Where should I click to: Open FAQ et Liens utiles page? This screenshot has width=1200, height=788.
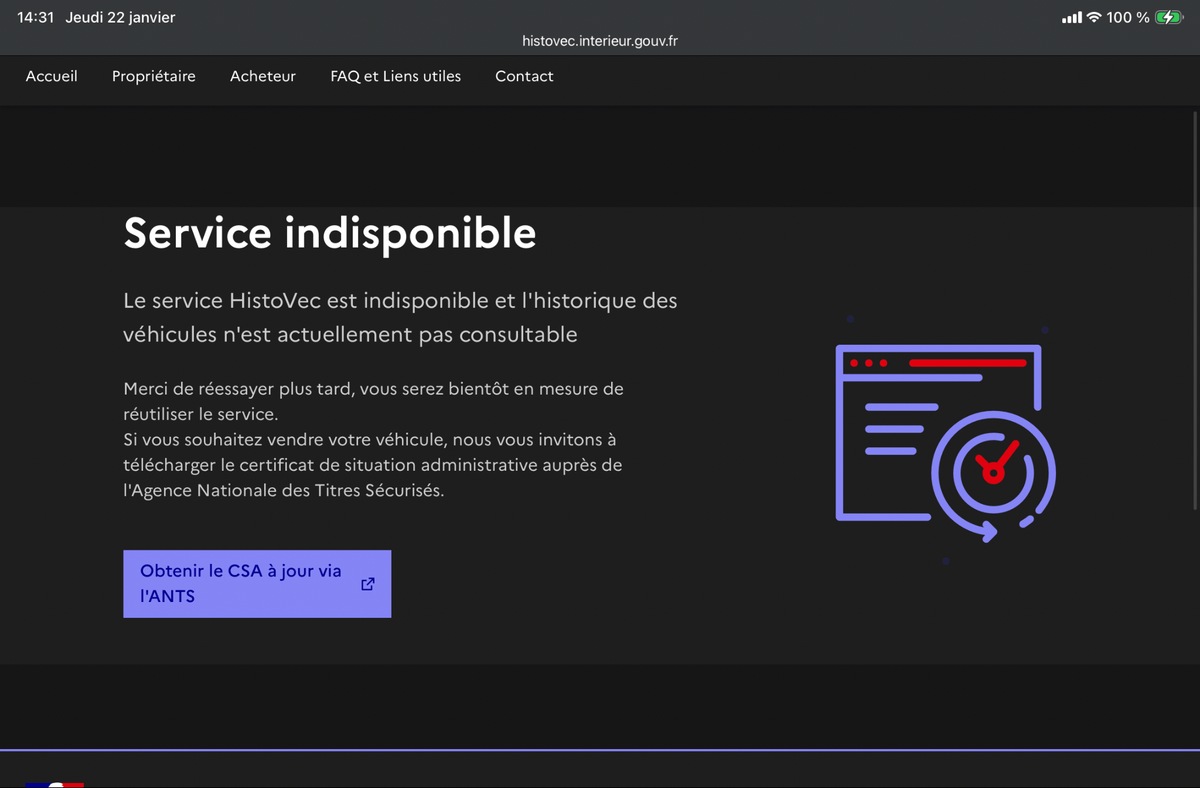click(x=396, y=76)
